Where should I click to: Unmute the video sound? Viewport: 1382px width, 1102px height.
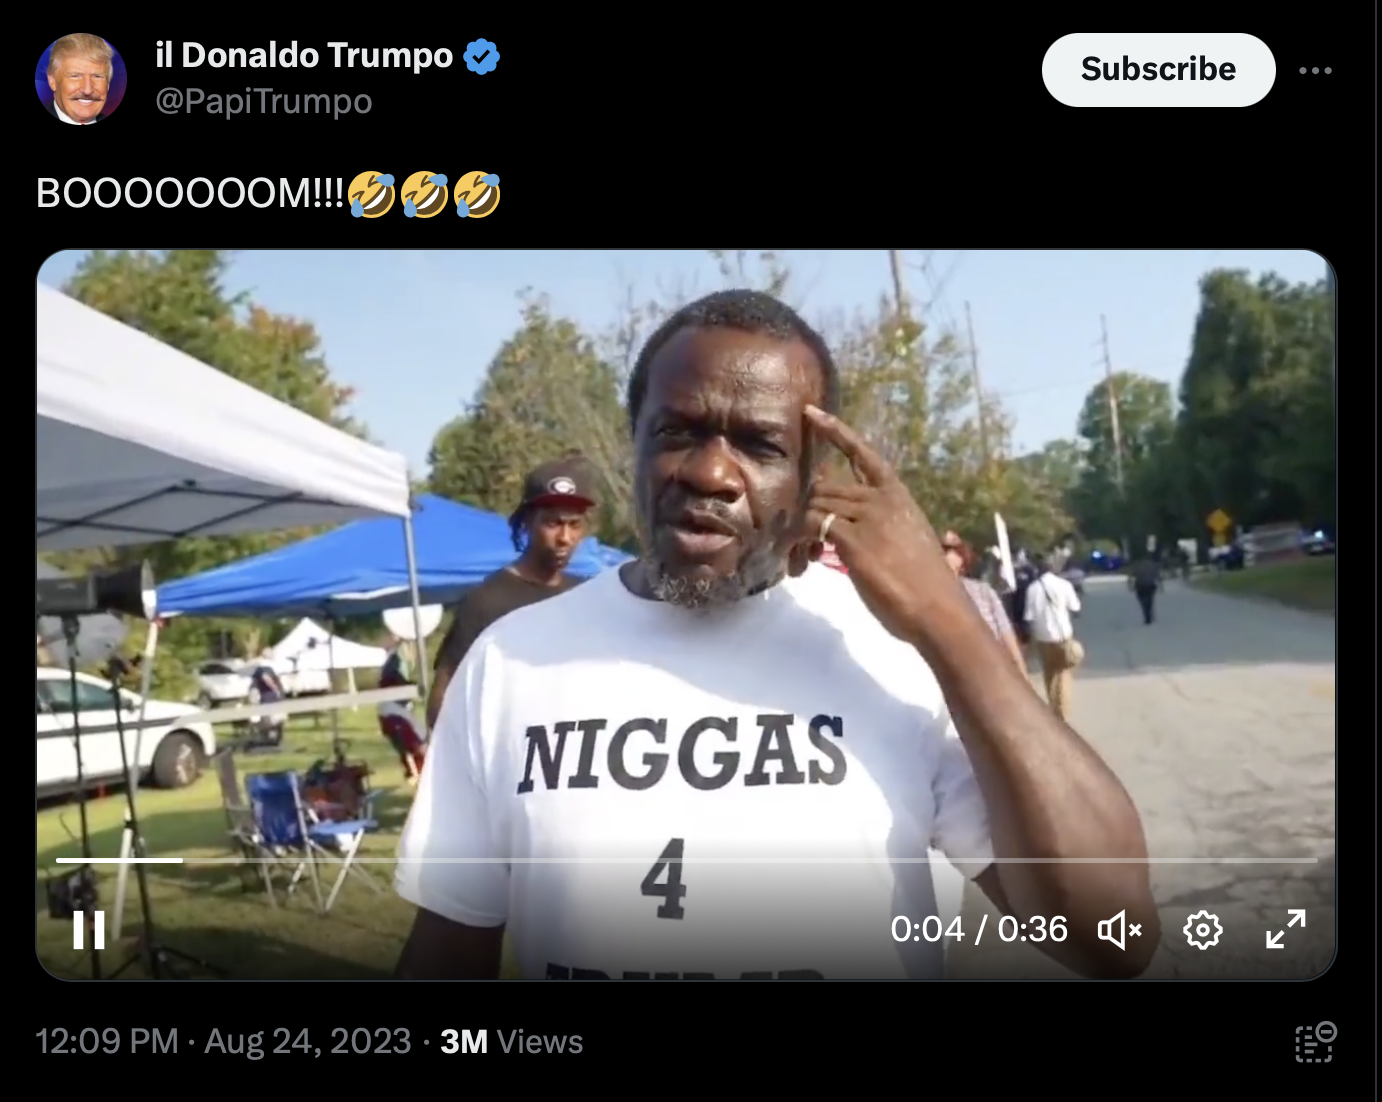pyautogui.click(x=1119, y=930)
